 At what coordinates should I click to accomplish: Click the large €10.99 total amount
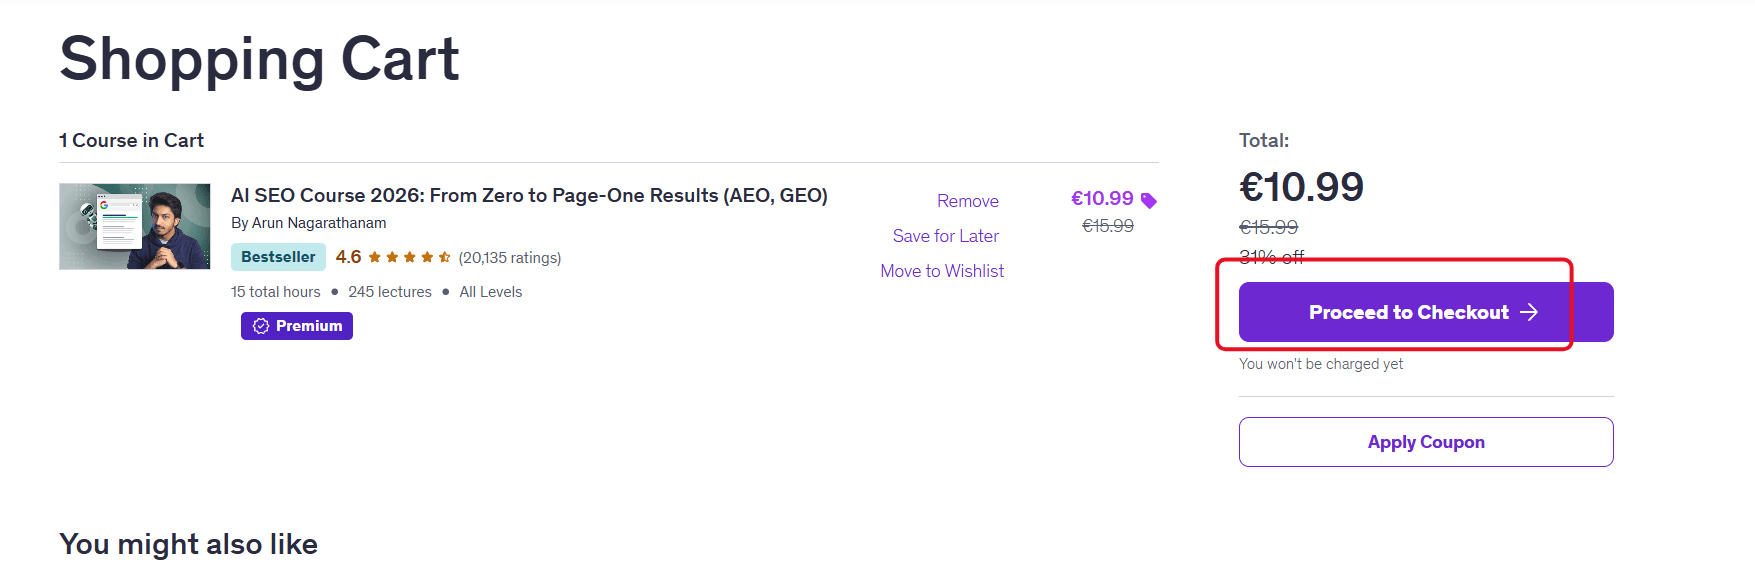pos(1301,187)
